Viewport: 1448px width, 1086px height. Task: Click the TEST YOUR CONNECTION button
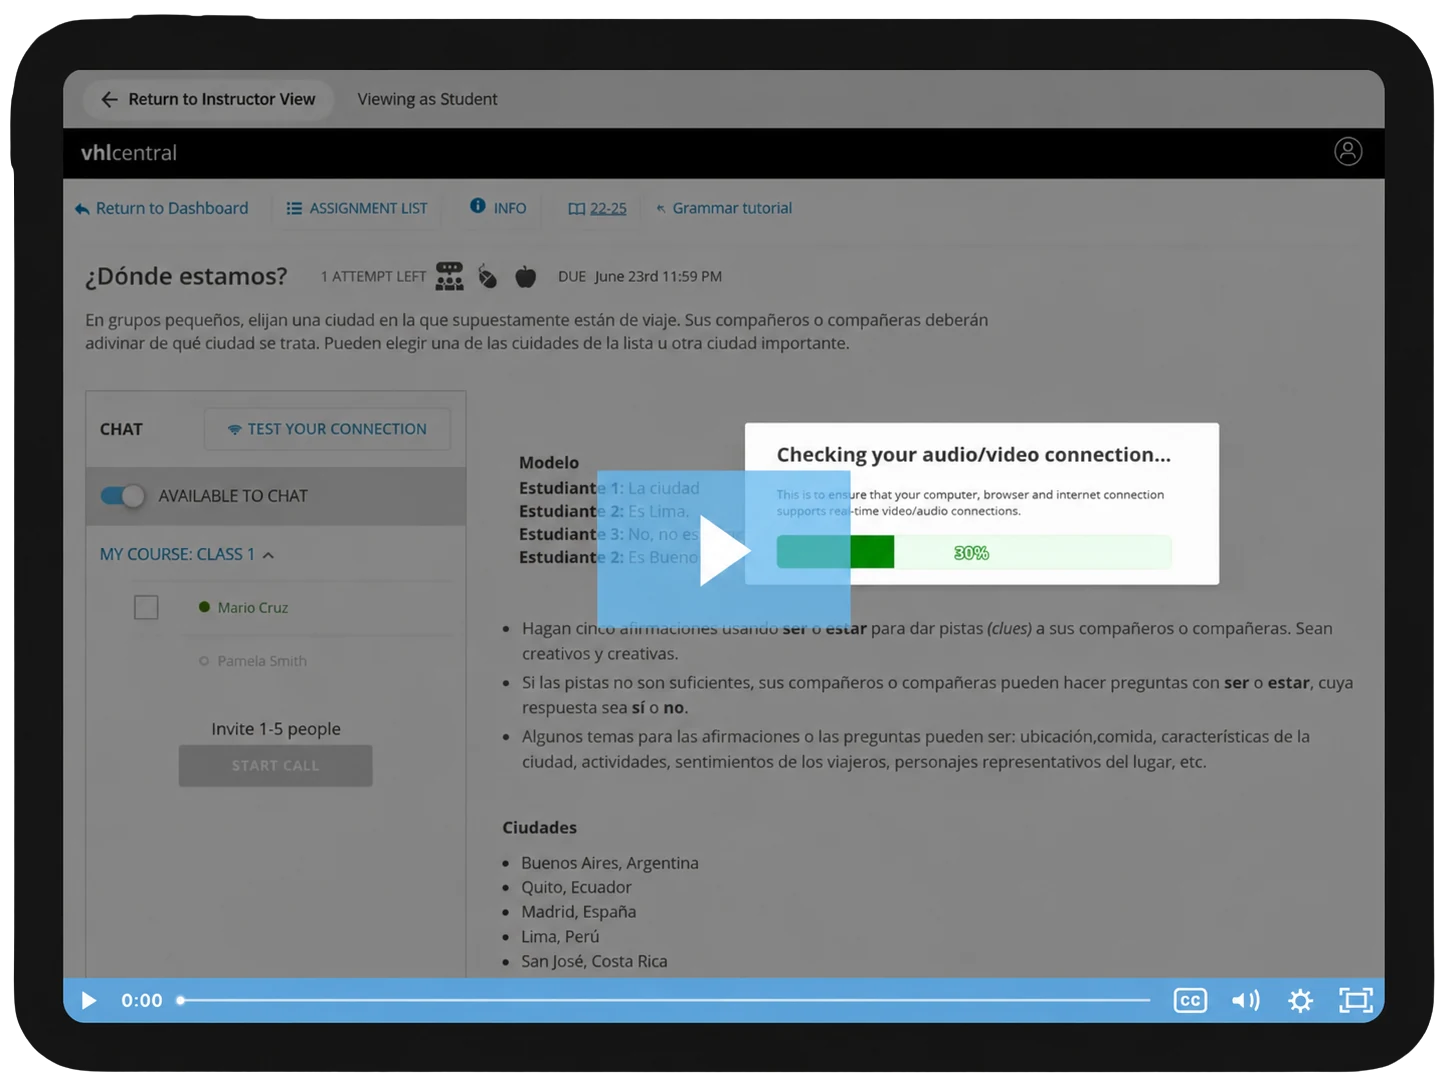tap(327, 429)
